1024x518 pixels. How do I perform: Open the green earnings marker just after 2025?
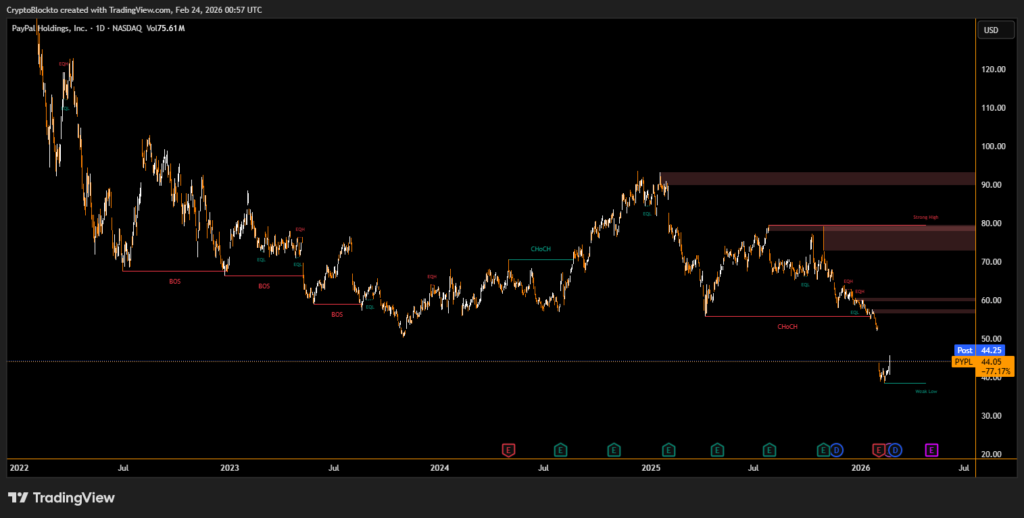pyautogui.click(x=668, y=450)
